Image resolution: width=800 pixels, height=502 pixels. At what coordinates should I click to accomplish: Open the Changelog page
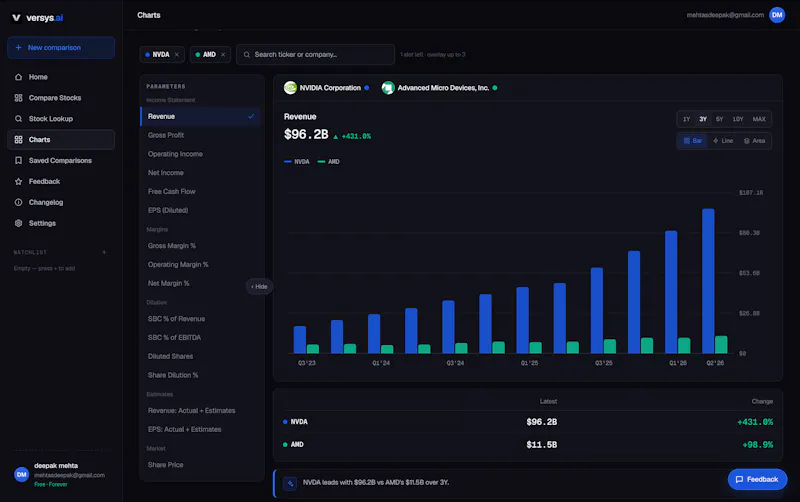pyautogui.click(x=61, y=203)
